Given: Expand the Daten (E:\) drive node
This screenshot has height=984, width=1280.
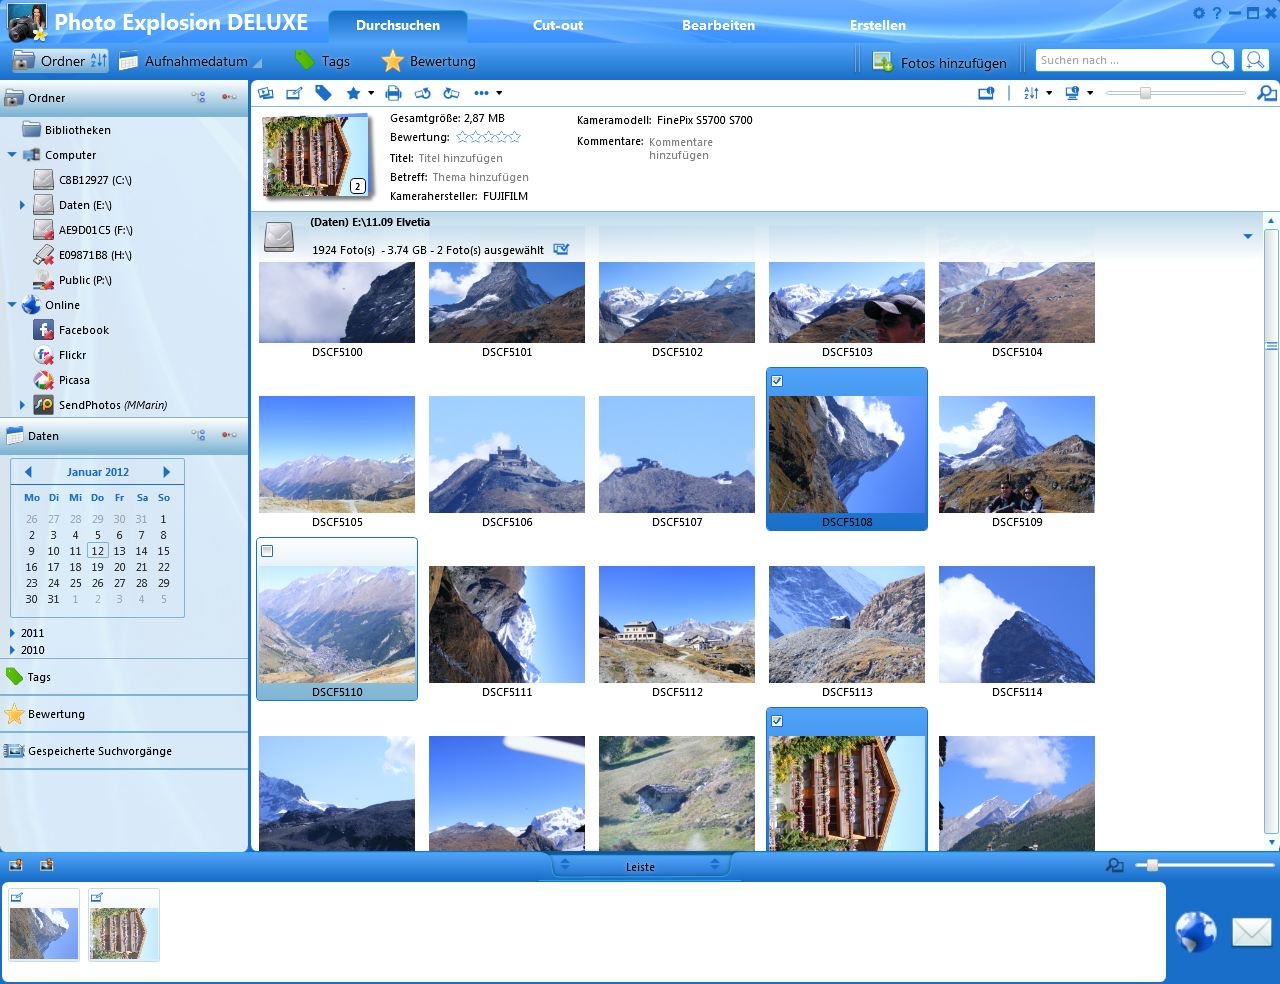Looking at the screenshot, I should click(x=22, y=205).
